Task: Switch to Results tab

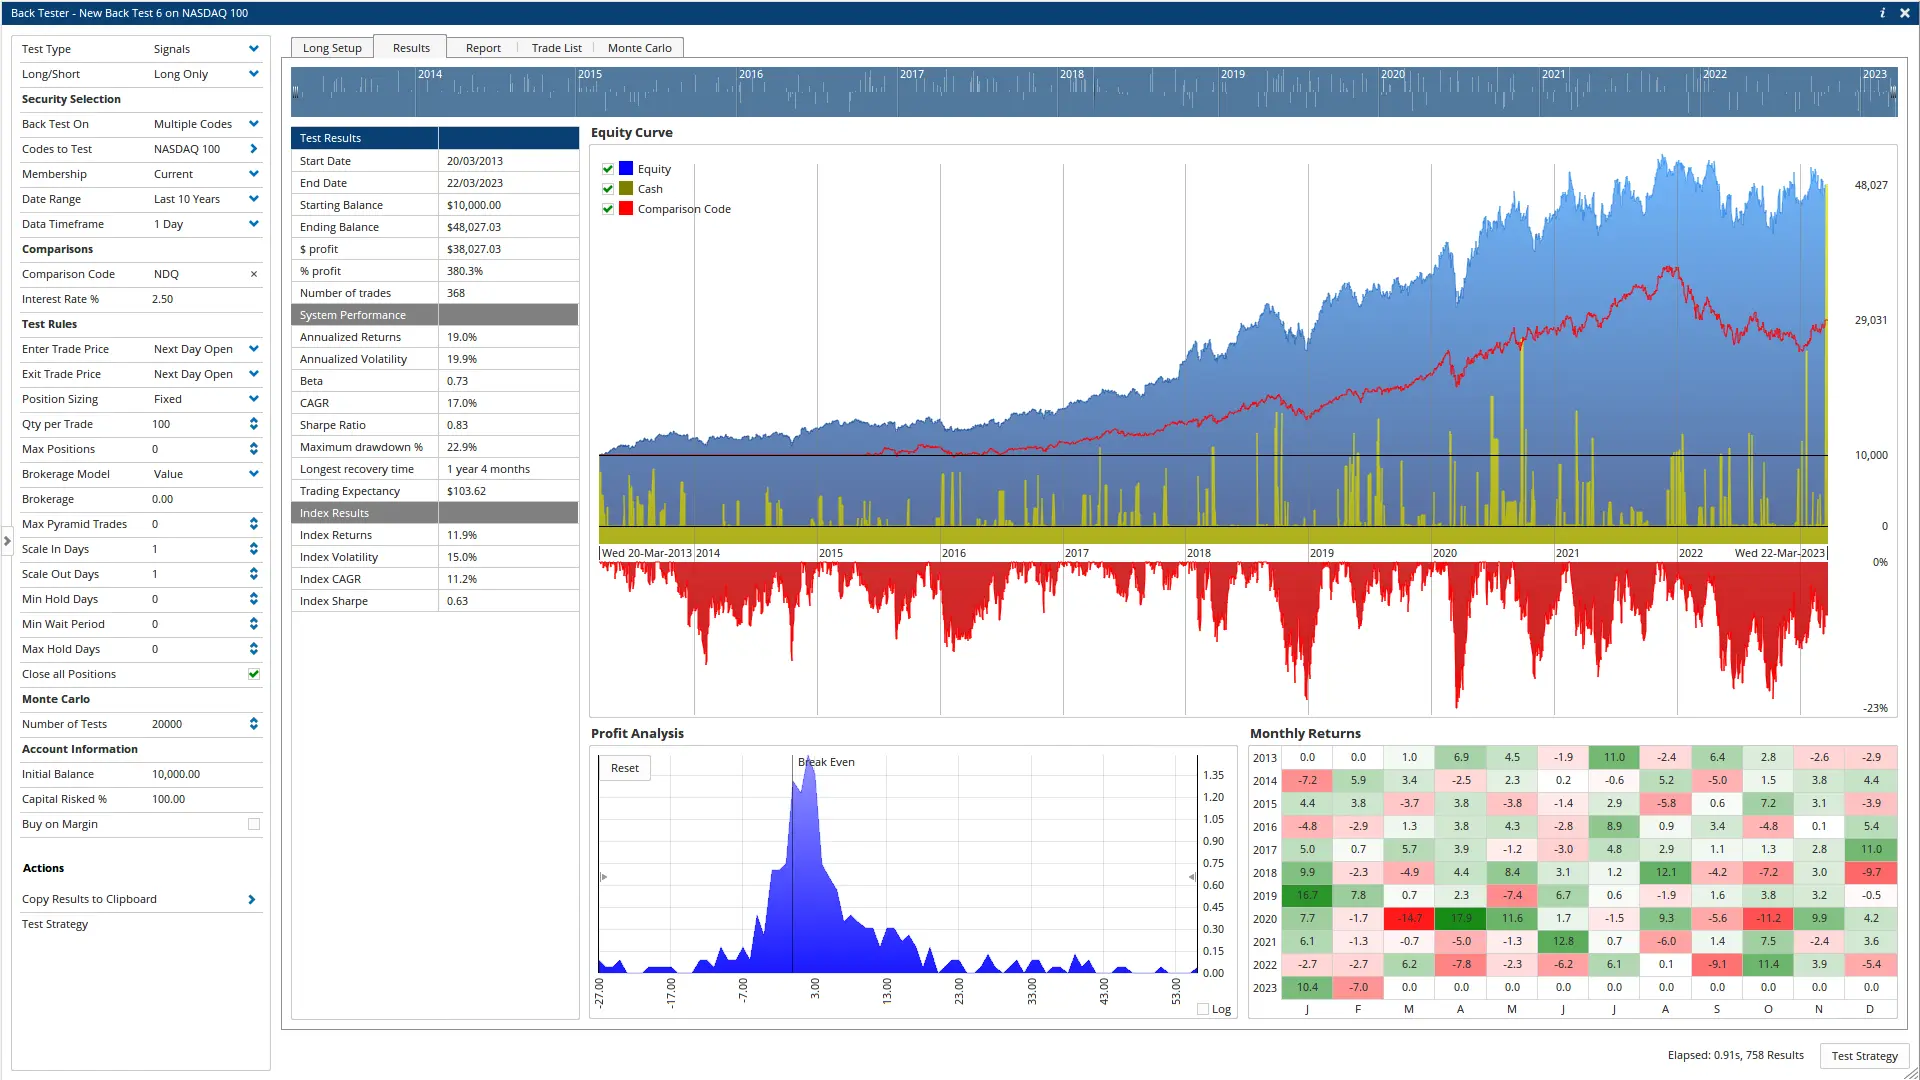Action: 411,48
